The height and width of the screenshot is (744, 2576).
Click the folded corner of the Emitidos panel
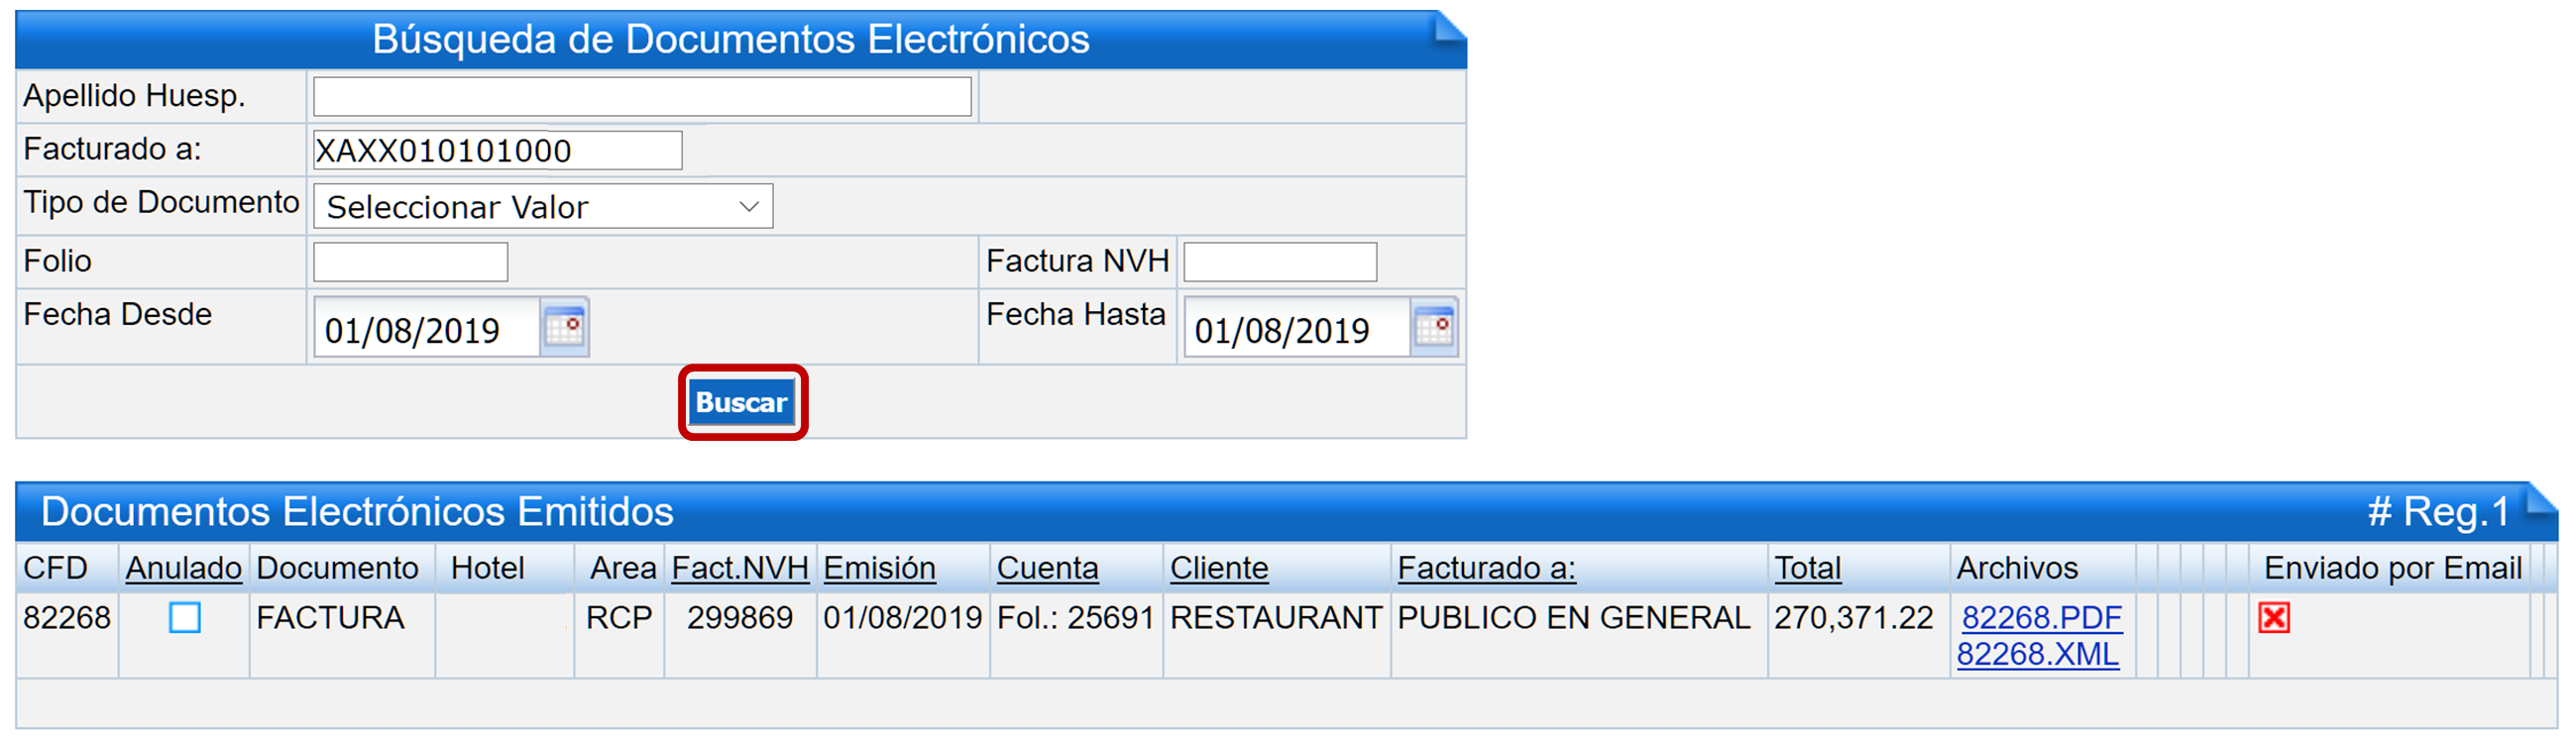pos(2541,500)
